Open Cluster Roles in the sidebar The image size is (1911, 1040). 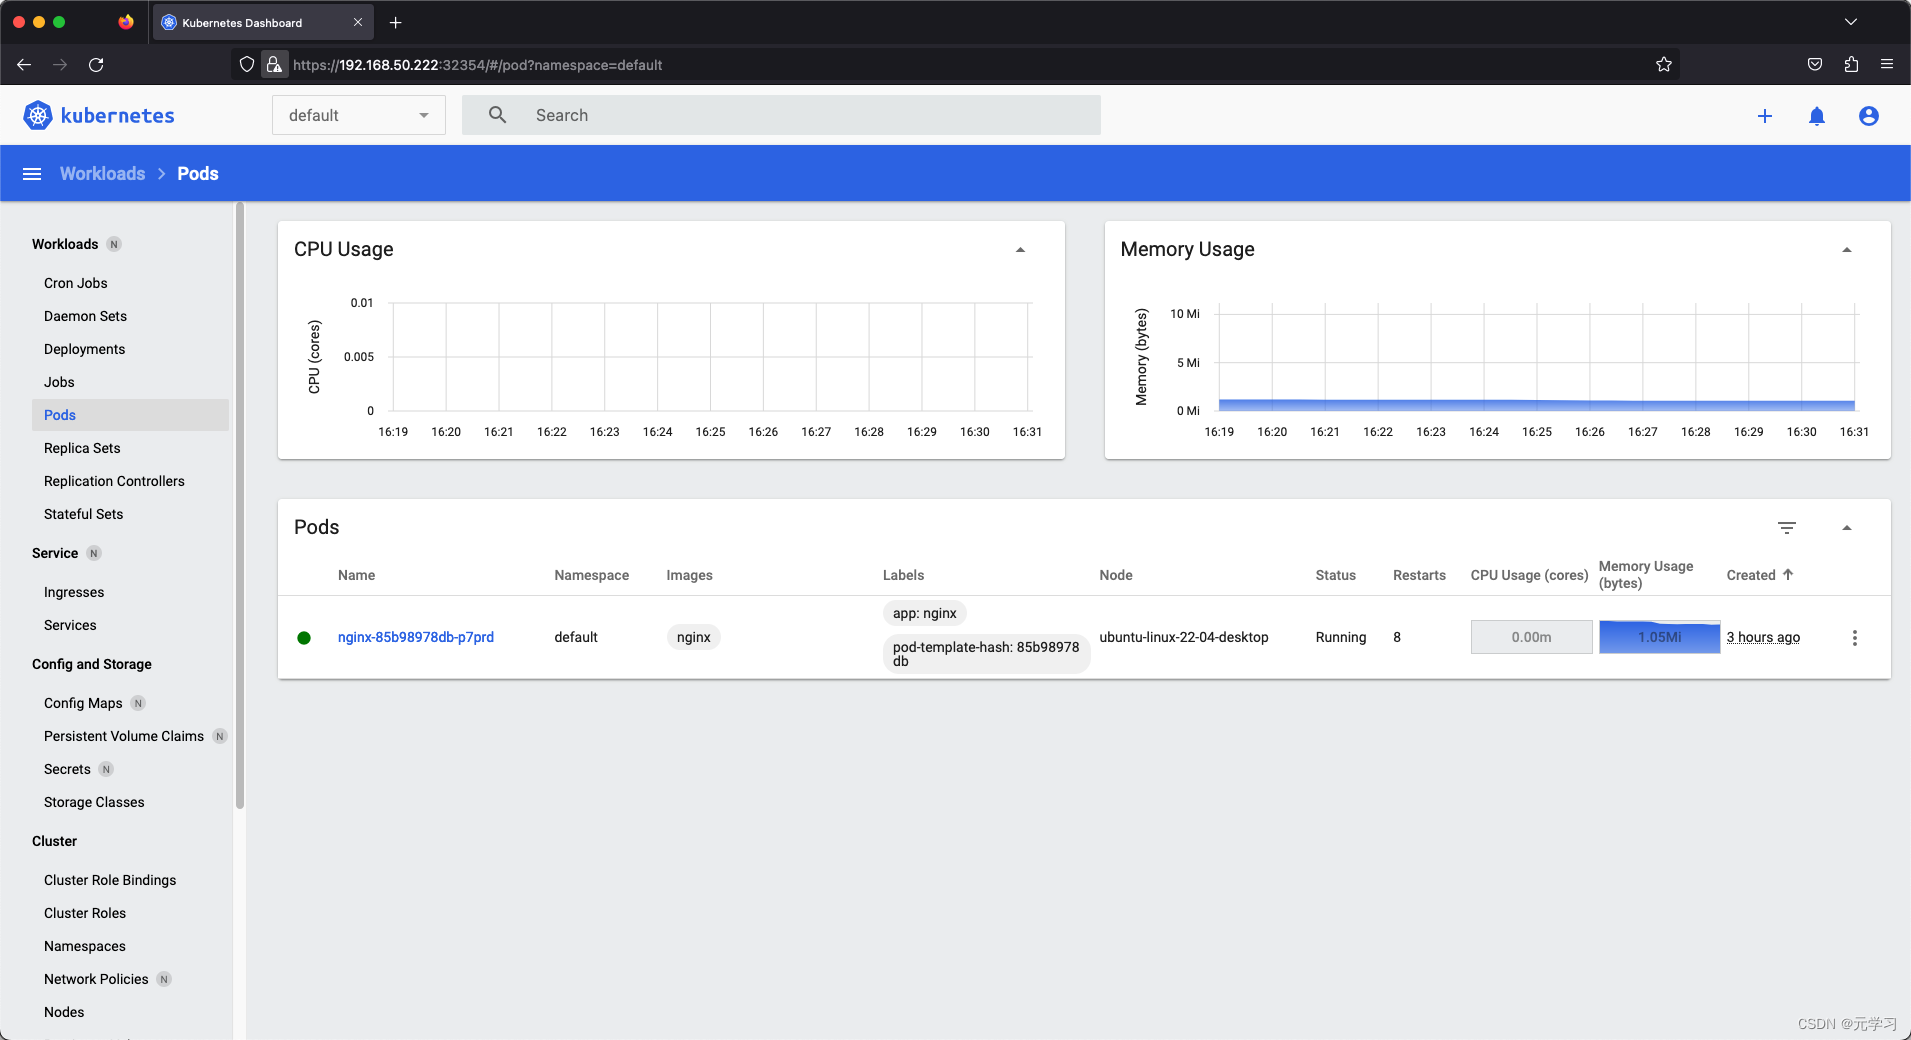pos(85,913)
